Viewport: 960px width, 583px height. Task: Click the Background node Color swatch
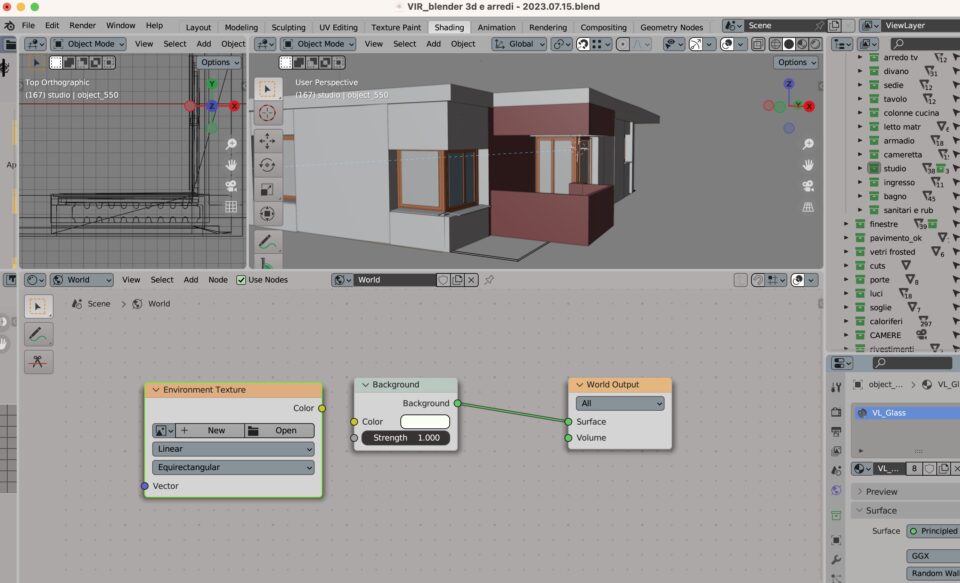click(425, 422)
